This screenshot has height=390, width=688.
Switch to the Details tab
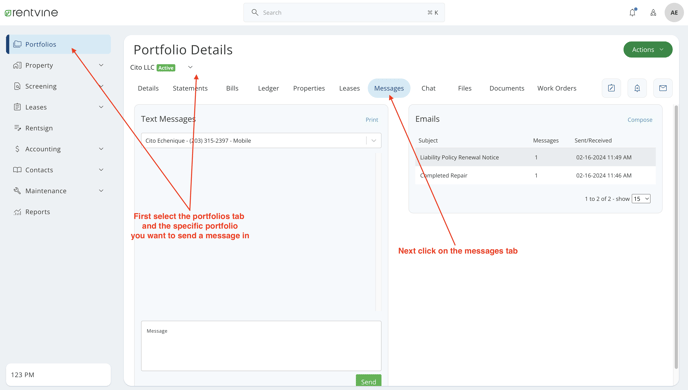click(148, 88)
